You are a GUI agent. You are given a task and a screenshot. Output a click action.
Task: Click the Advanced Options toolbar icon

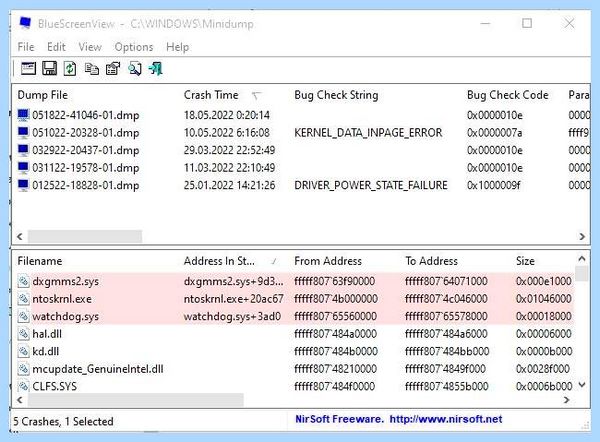click(x=28, y=69)
